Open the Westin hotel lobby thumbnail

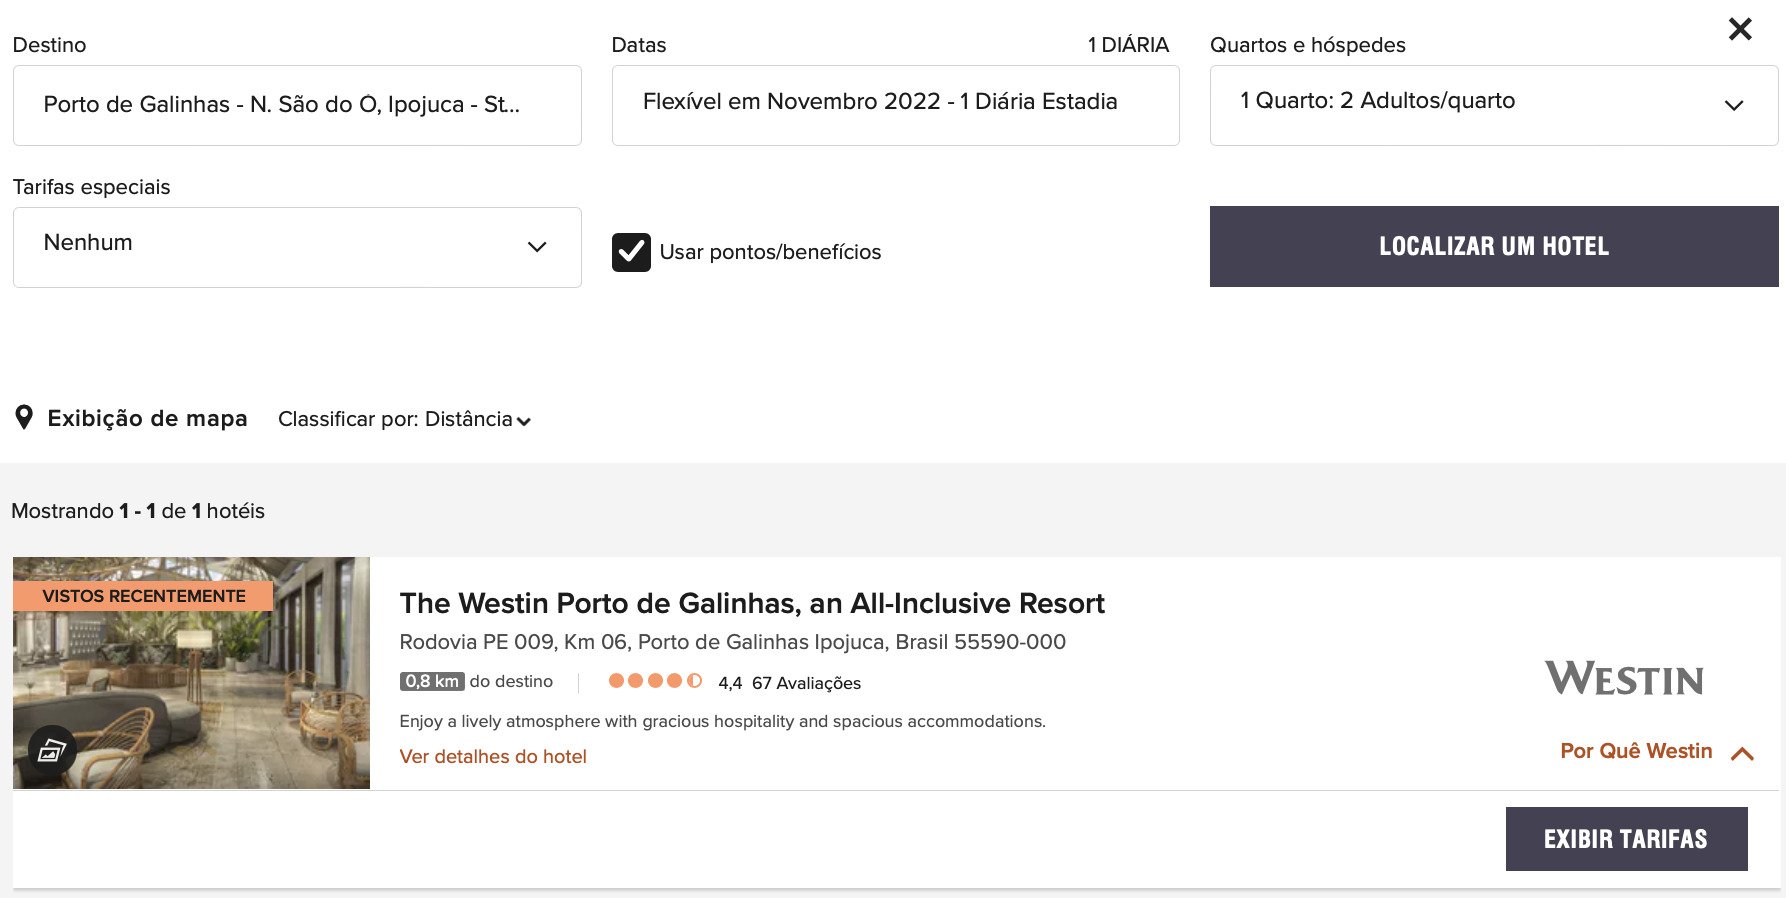coord(191,673)
